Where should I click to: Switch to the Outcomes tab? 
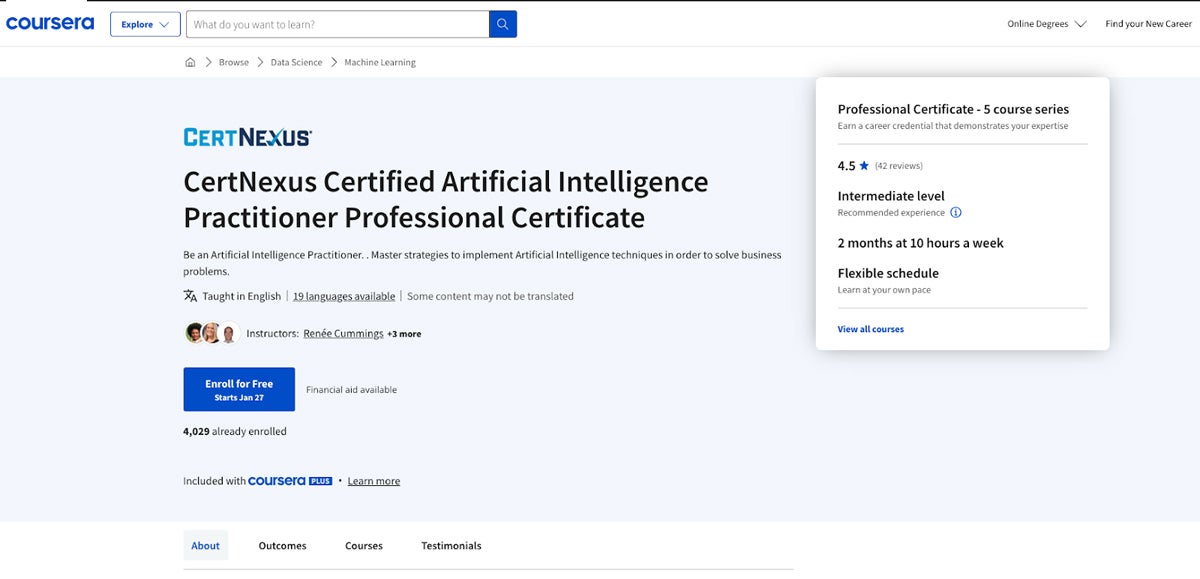pos(283,545)
